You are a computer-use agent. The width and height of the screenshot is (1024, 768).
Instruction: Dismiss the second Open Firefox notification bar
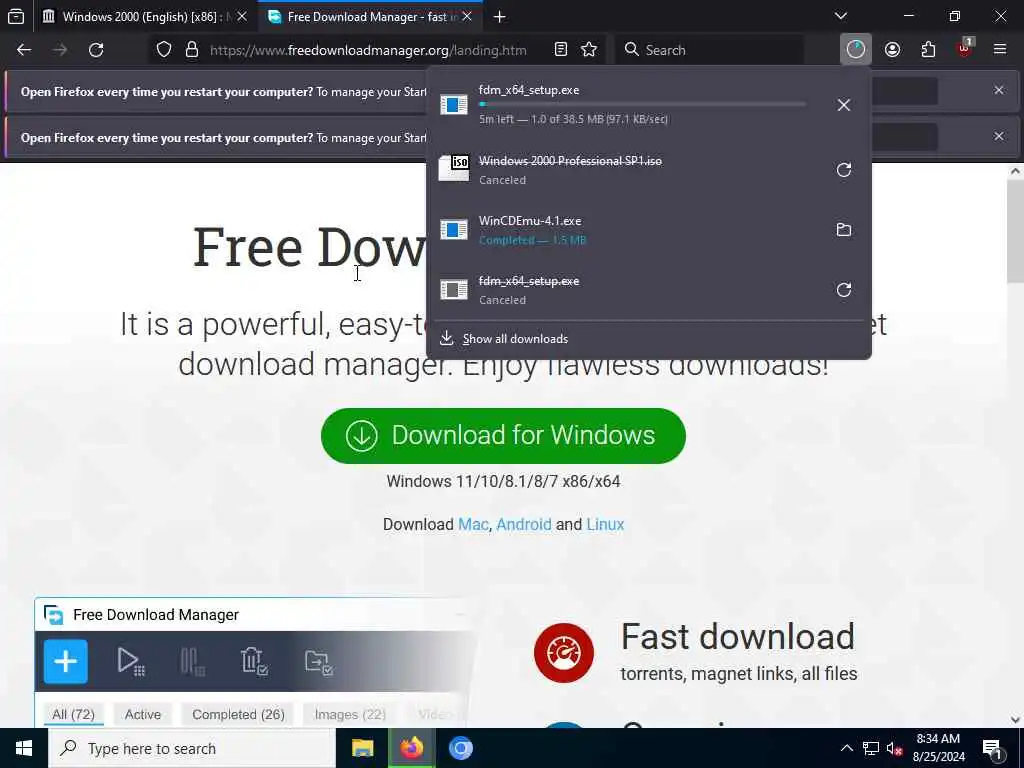[999, 136]
